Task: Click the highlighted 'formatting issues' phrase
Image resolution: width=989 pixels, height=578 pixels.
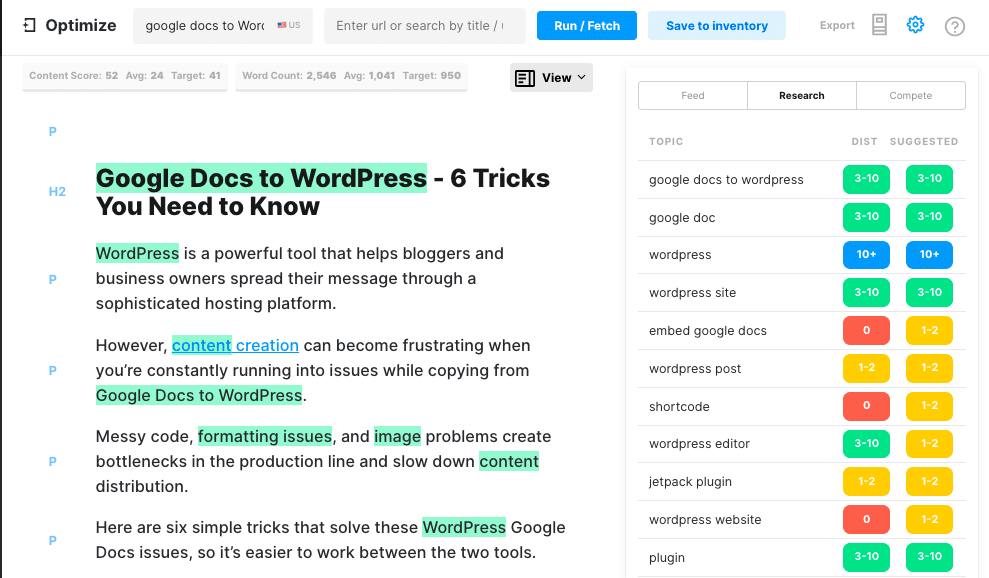Action: tap(265, 436)
